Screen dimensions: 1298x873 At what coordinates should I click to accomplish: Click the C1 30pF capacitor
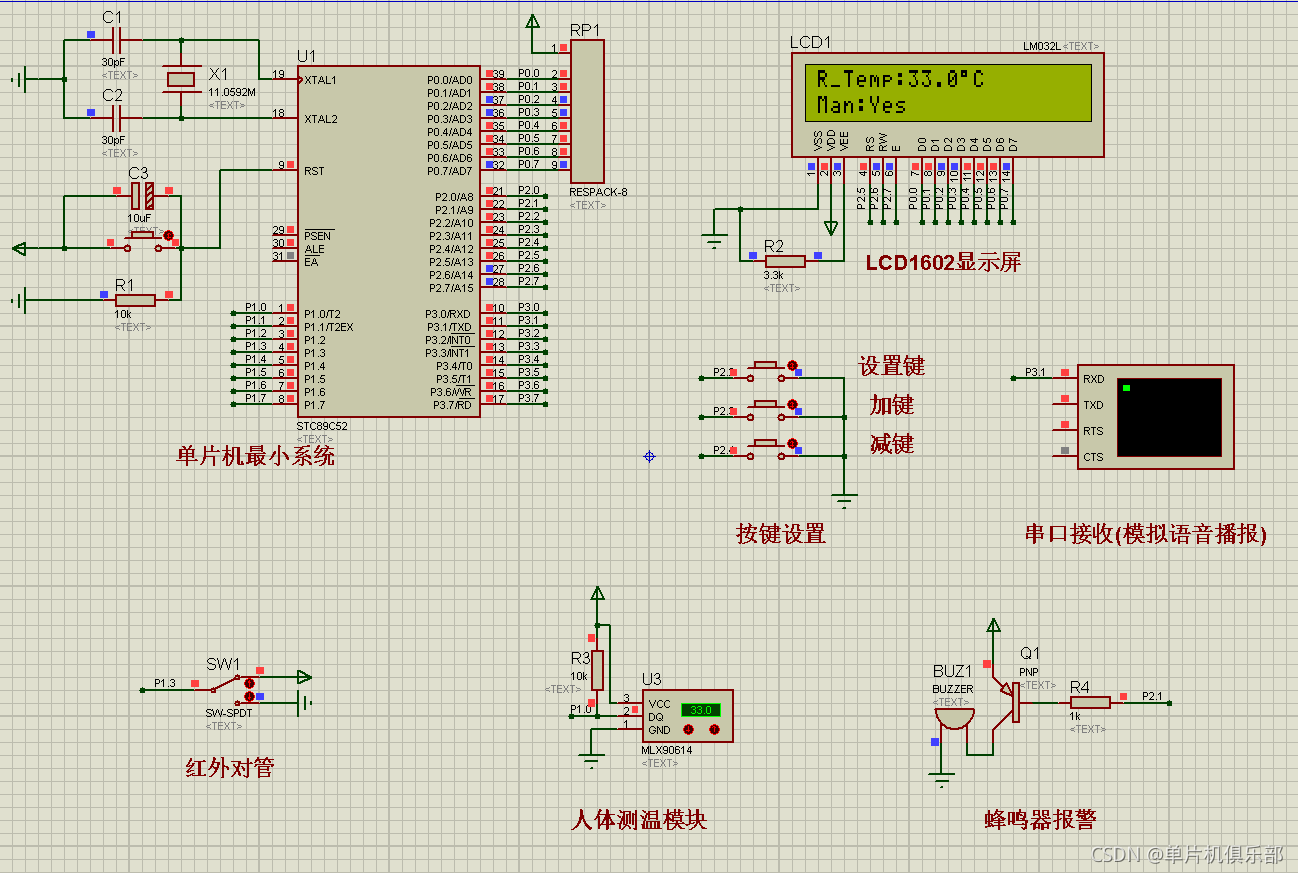tap(117, 41)
